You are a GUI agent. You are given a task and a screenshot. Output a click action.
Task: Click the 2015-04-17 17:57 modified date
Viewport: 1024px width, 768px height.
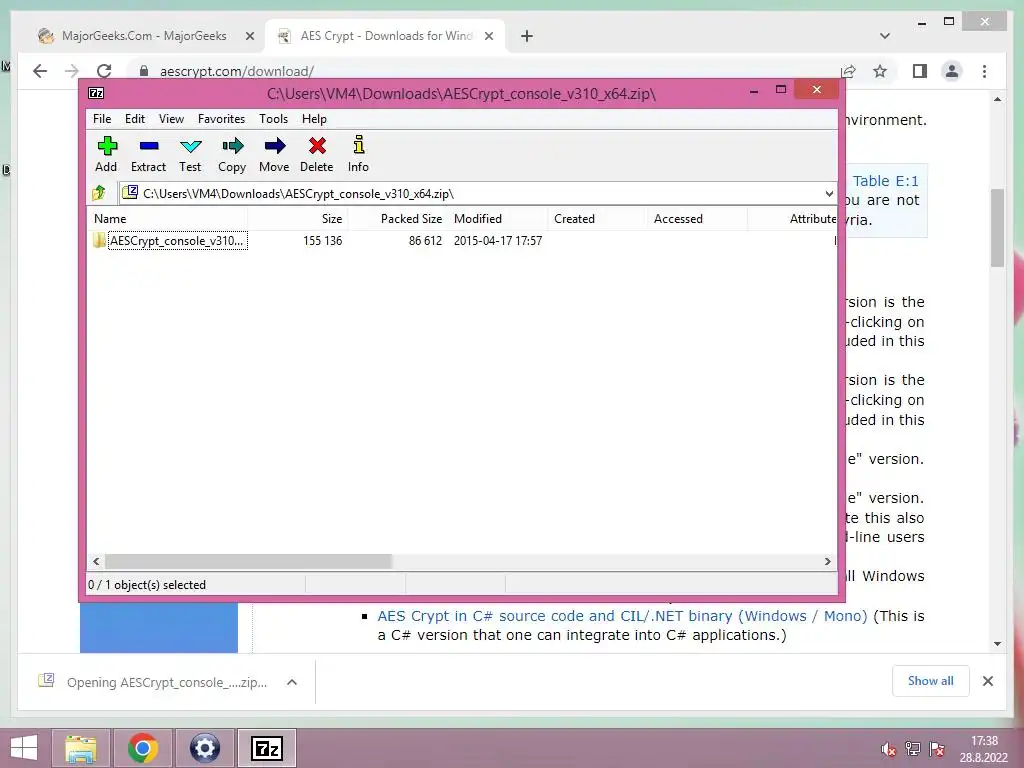498,240
